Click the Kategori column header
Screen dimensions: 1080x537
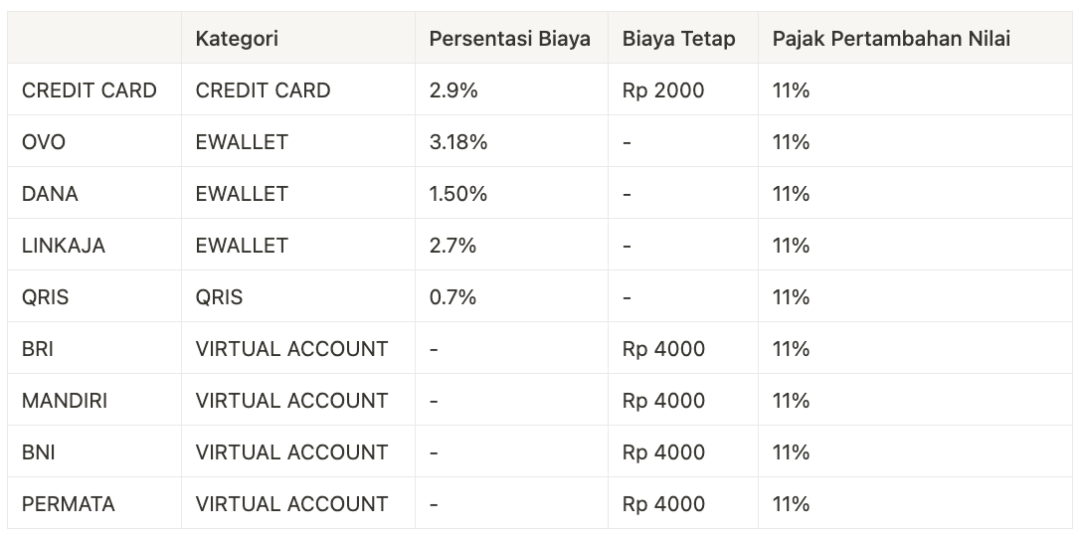click(x=237, y=39)
